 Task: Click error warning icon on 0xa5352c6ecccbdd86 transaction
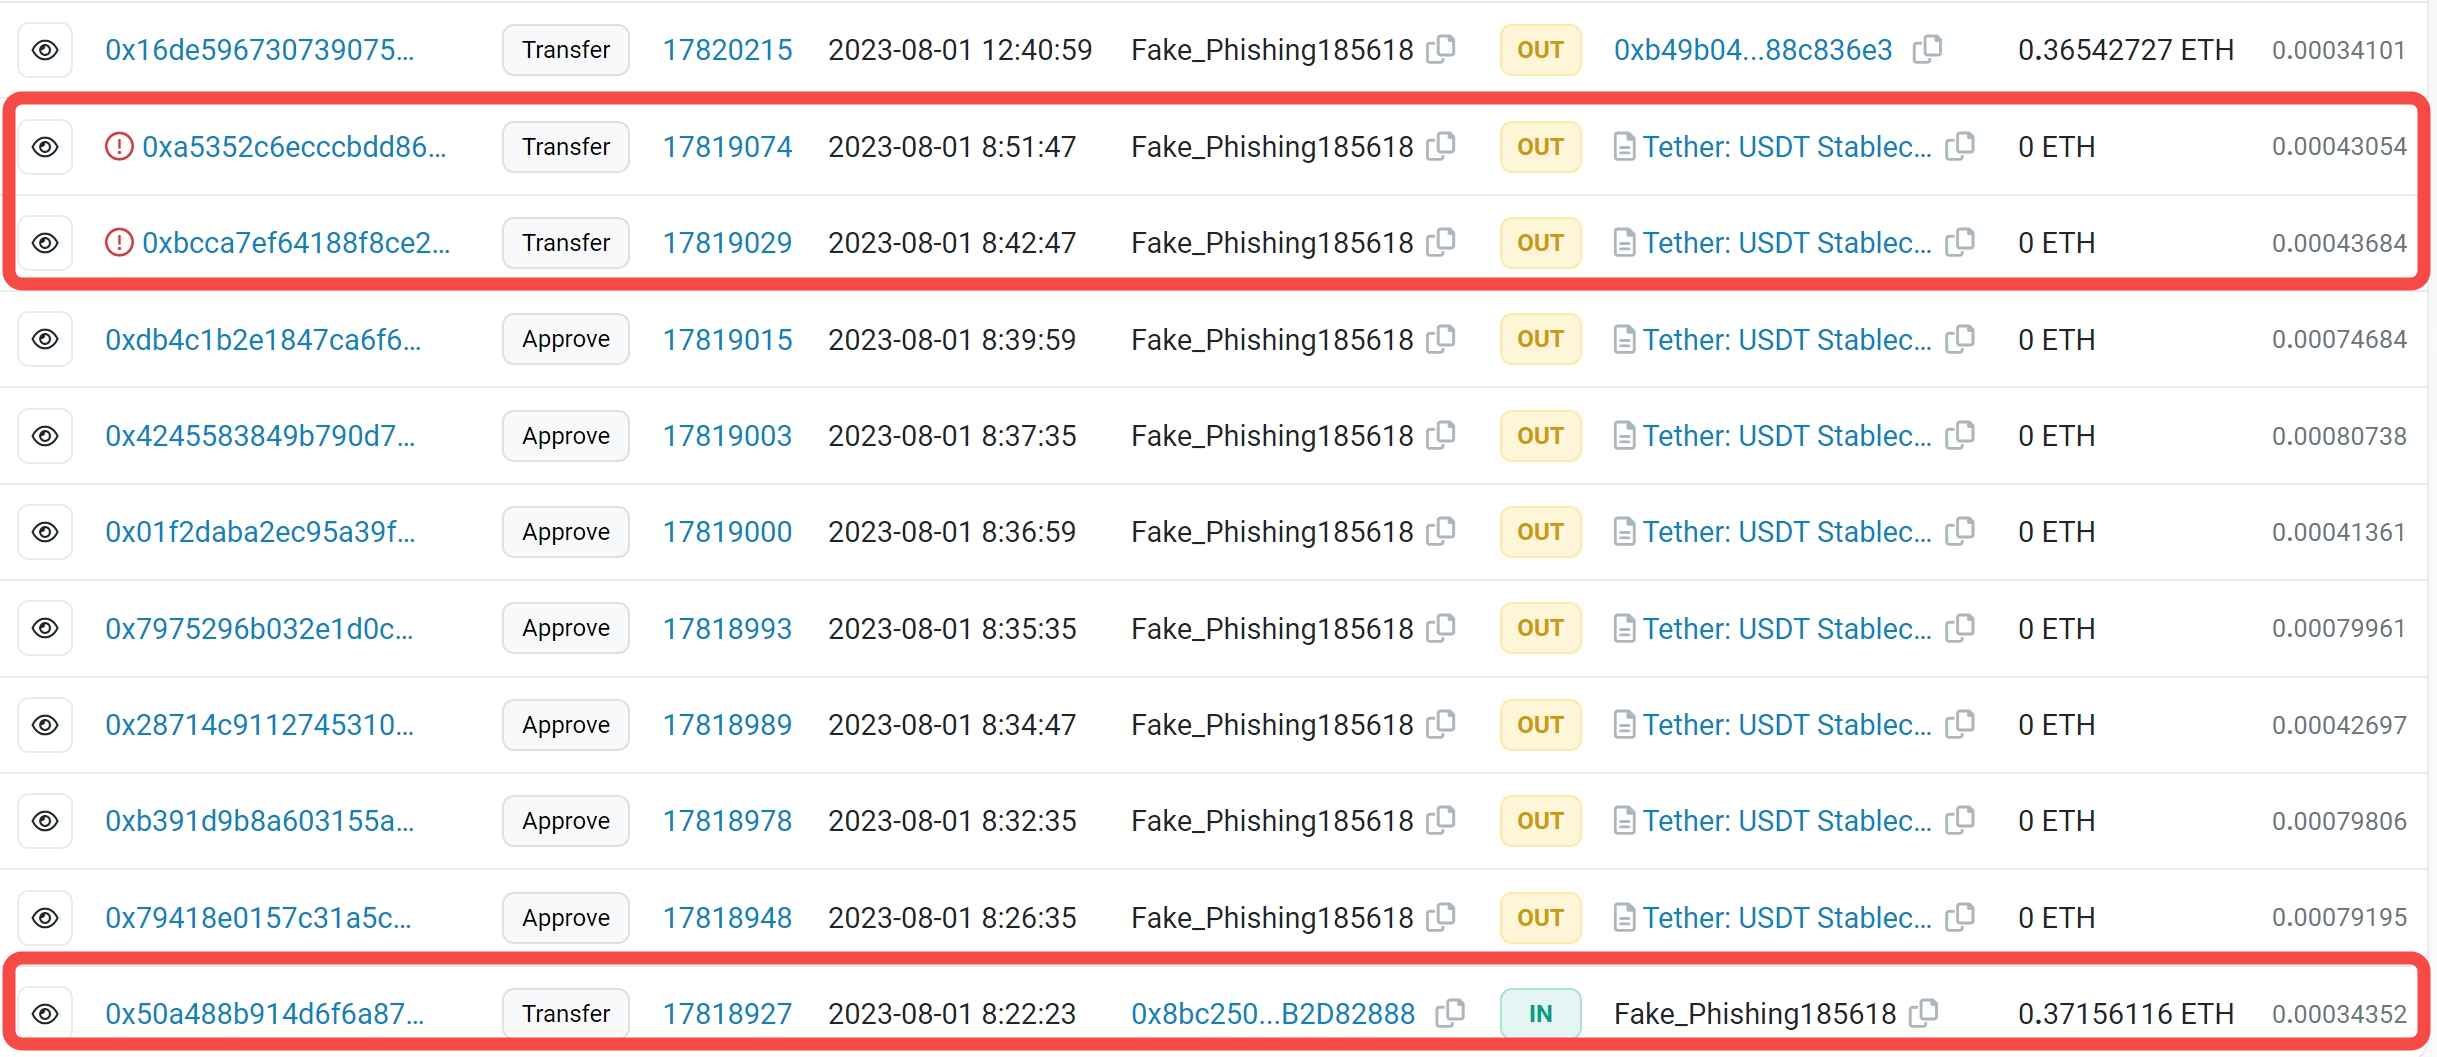pyautogui.click(x=119, y=147)
